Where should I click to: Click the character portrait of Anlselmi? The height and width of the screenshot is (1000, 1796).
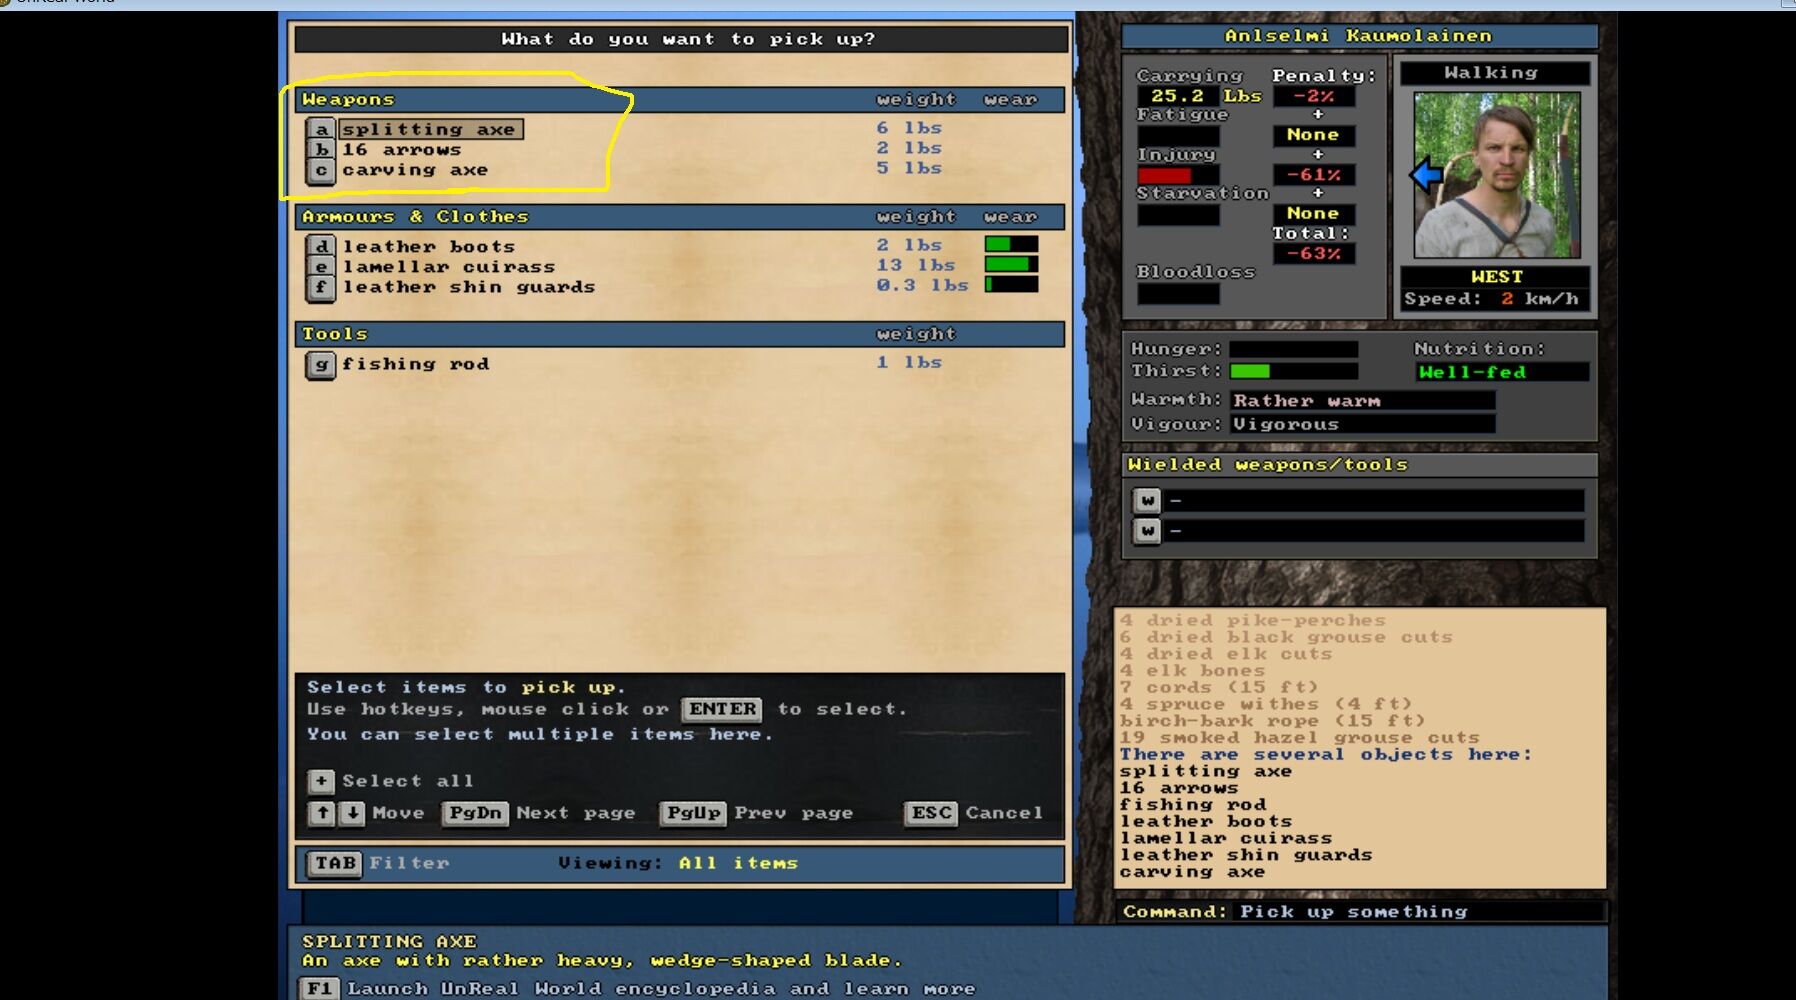pyautogui.click(x=1497, y=175)
